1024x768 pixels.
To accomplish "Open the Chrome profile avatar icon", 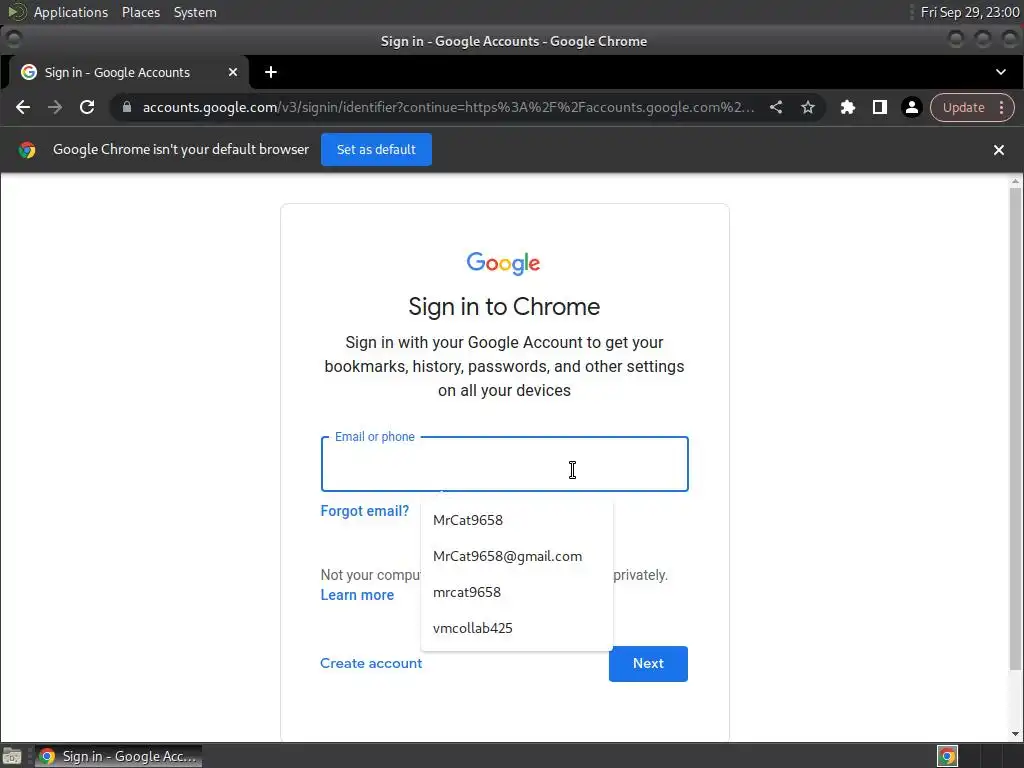I will (x=912, y=107).
